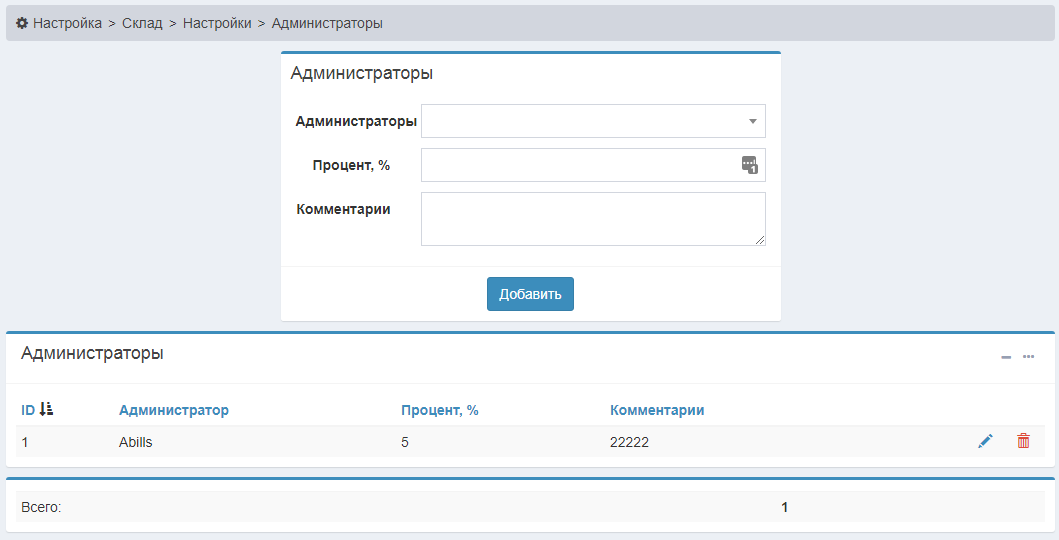This screenshot has height=540, width=1059.
Task: Select the Администраторы breadcrumb item
Action: click(x=327, y=23)
